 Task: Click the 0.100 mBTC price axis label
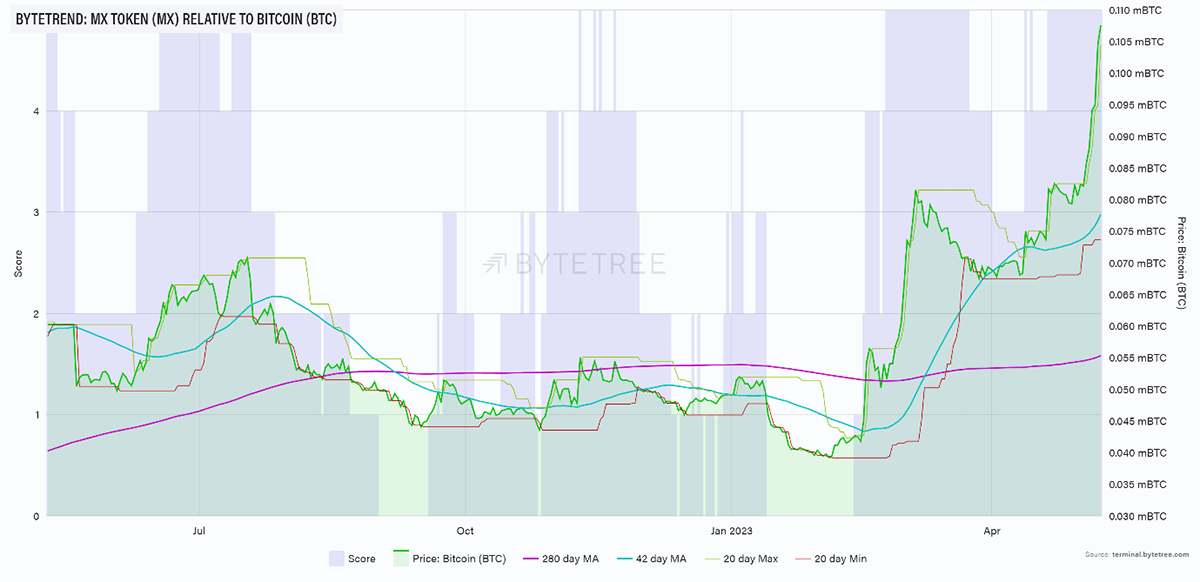(x=1135, y=73)
